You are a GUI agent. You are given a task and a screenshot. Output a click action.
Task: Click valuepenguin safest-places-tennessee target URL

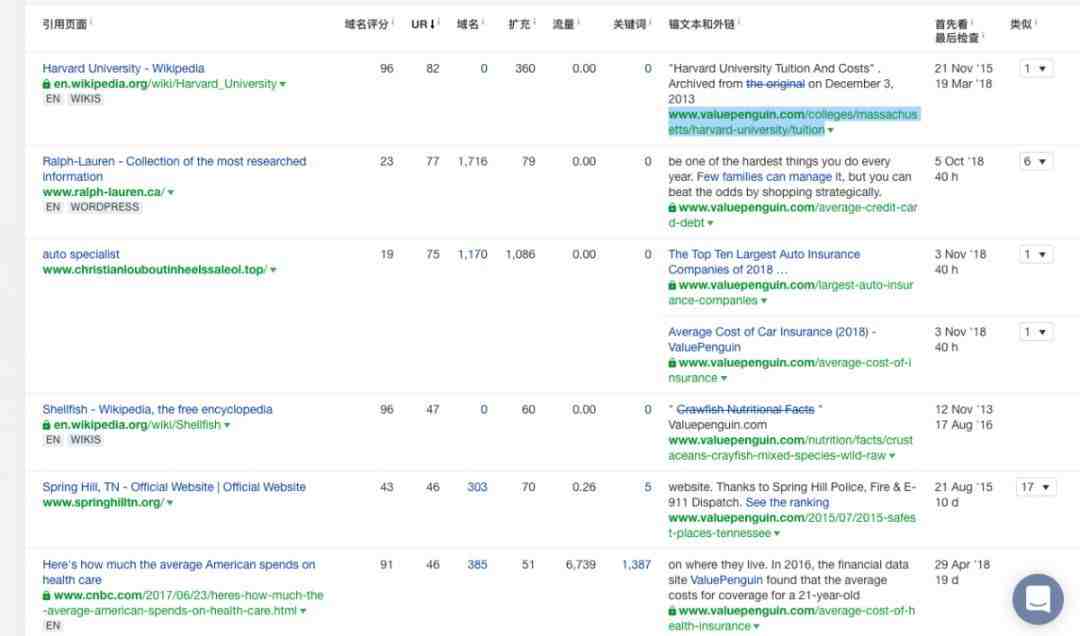792,525
